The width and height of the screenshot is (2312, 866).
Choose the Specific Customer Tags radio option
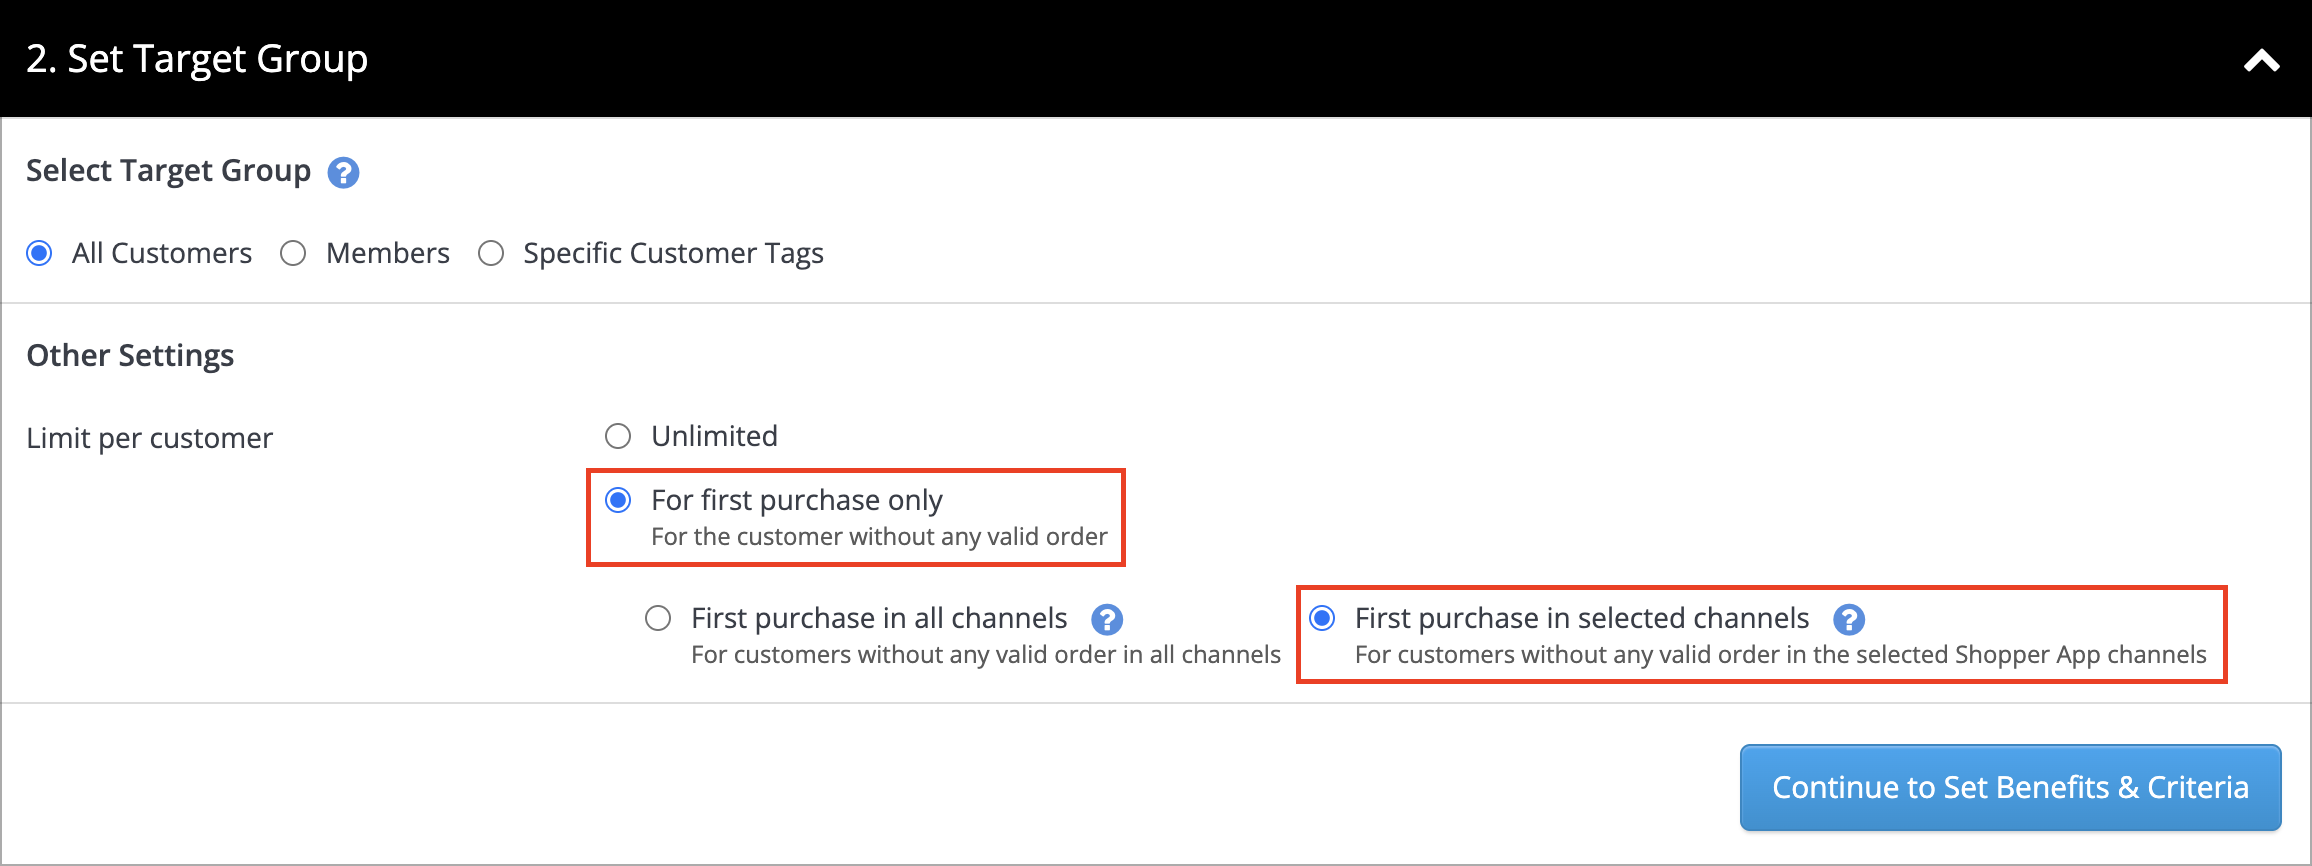tap(491, 253)
